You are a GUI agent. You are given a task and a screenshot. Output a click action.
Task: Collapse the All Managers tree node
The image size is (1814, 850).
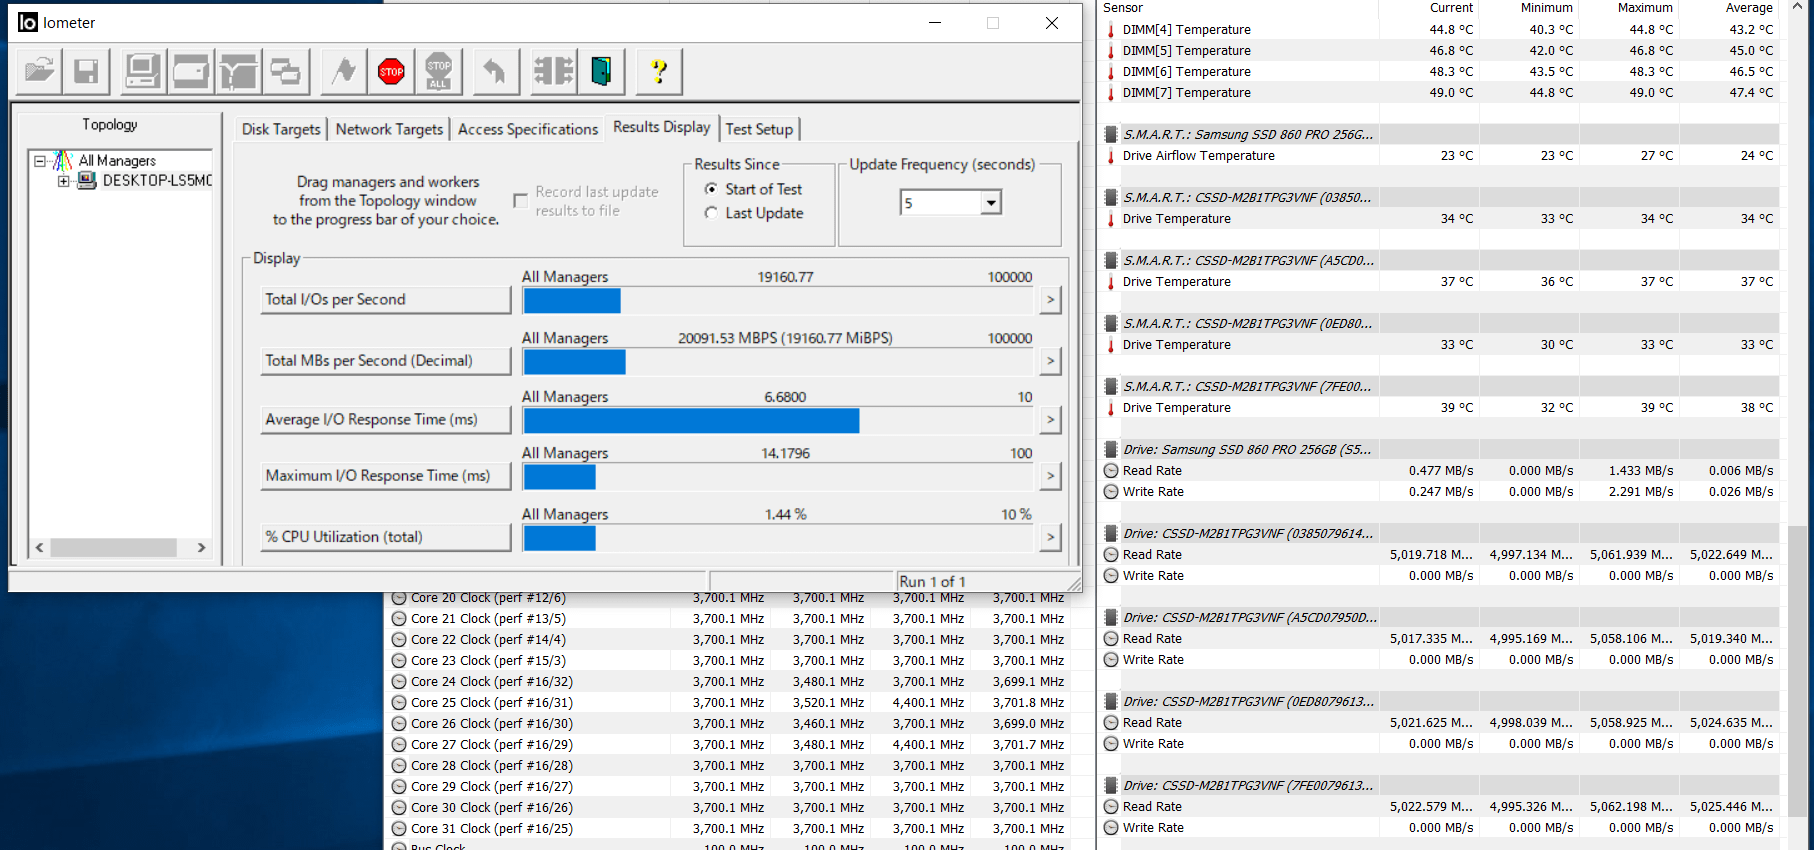coord(40,161)
